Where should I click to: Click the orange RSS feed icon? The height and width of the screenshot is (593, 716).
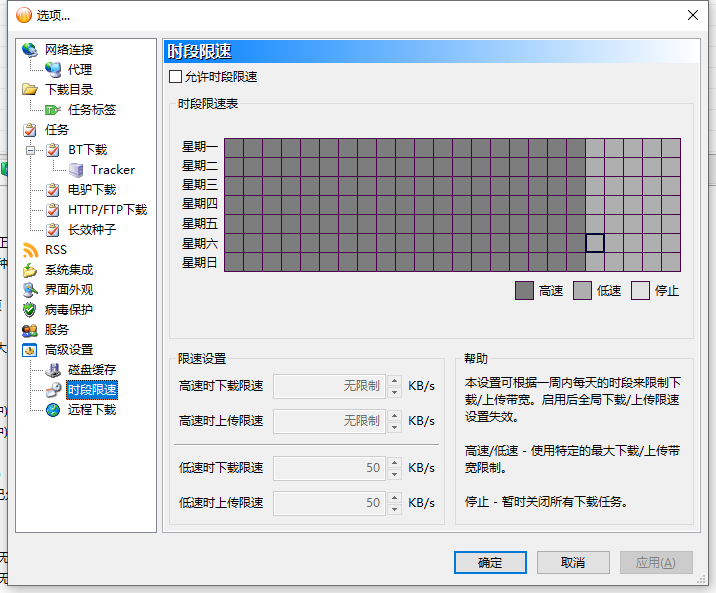[x=30, y=250]
